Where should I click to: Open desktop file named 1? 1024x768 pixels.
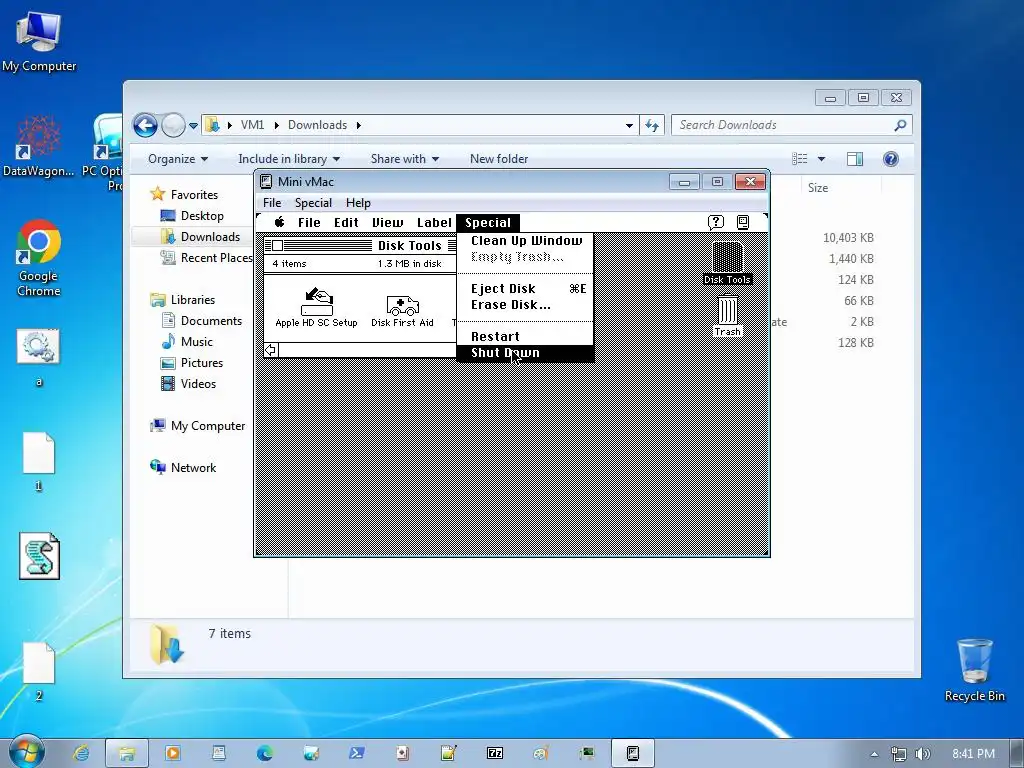(x=39, y=461)
